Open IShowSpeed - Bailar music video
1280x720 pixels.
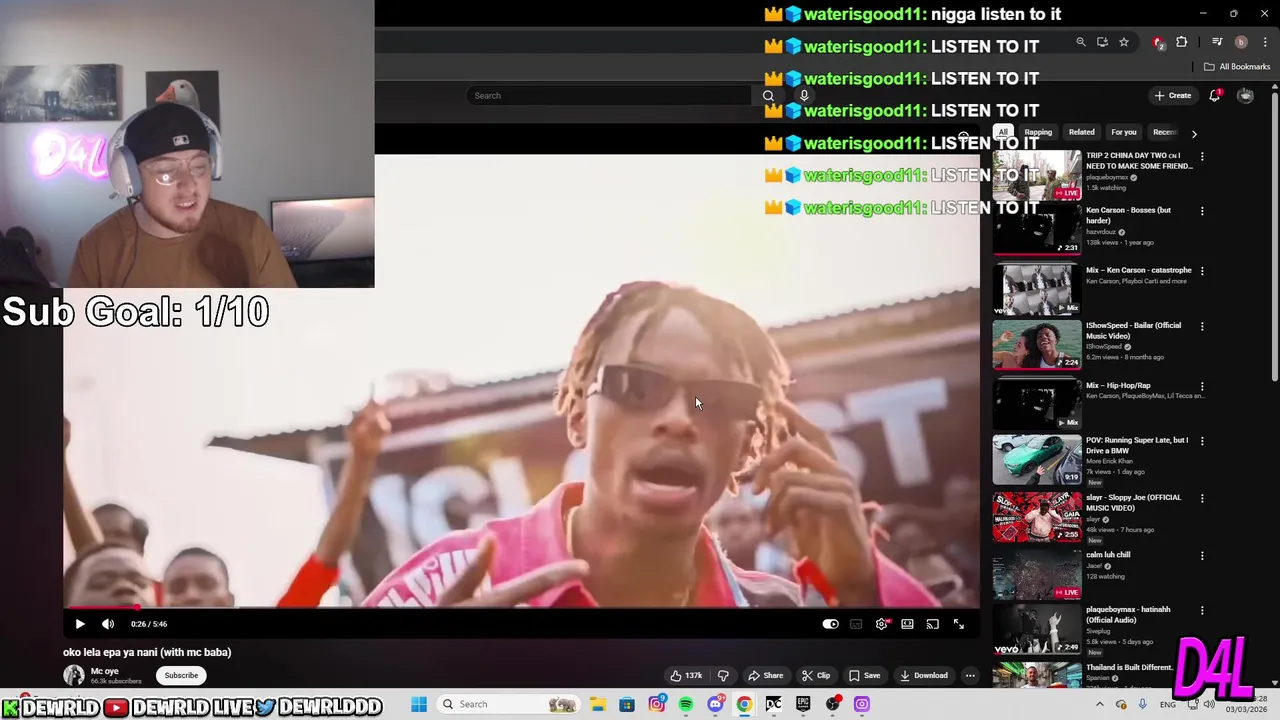[x=1037, y=344]
